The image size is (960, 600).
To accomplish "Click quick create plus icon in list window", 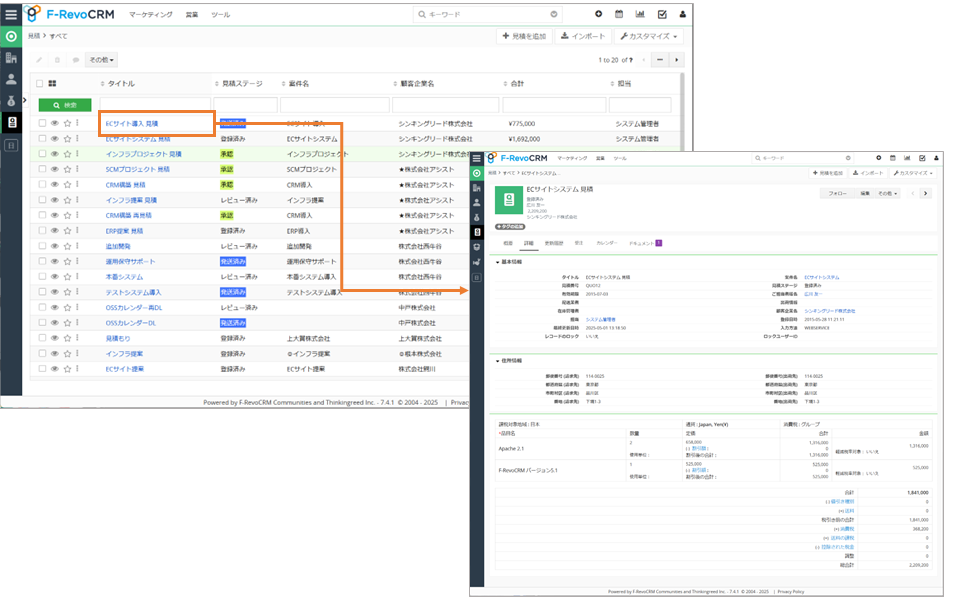I will (598, 14).
